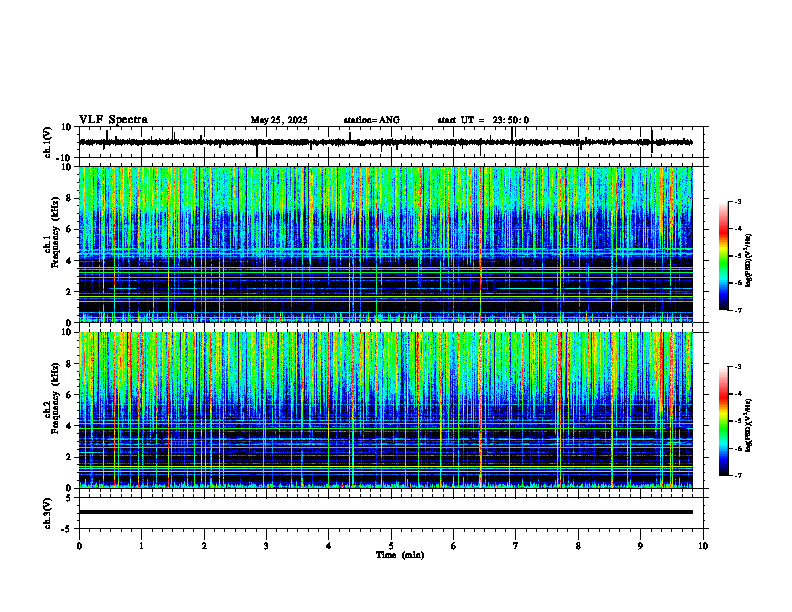Click time axis tick label "5"
This screenshot has height=612, width=792.
(x=391, y=546)
